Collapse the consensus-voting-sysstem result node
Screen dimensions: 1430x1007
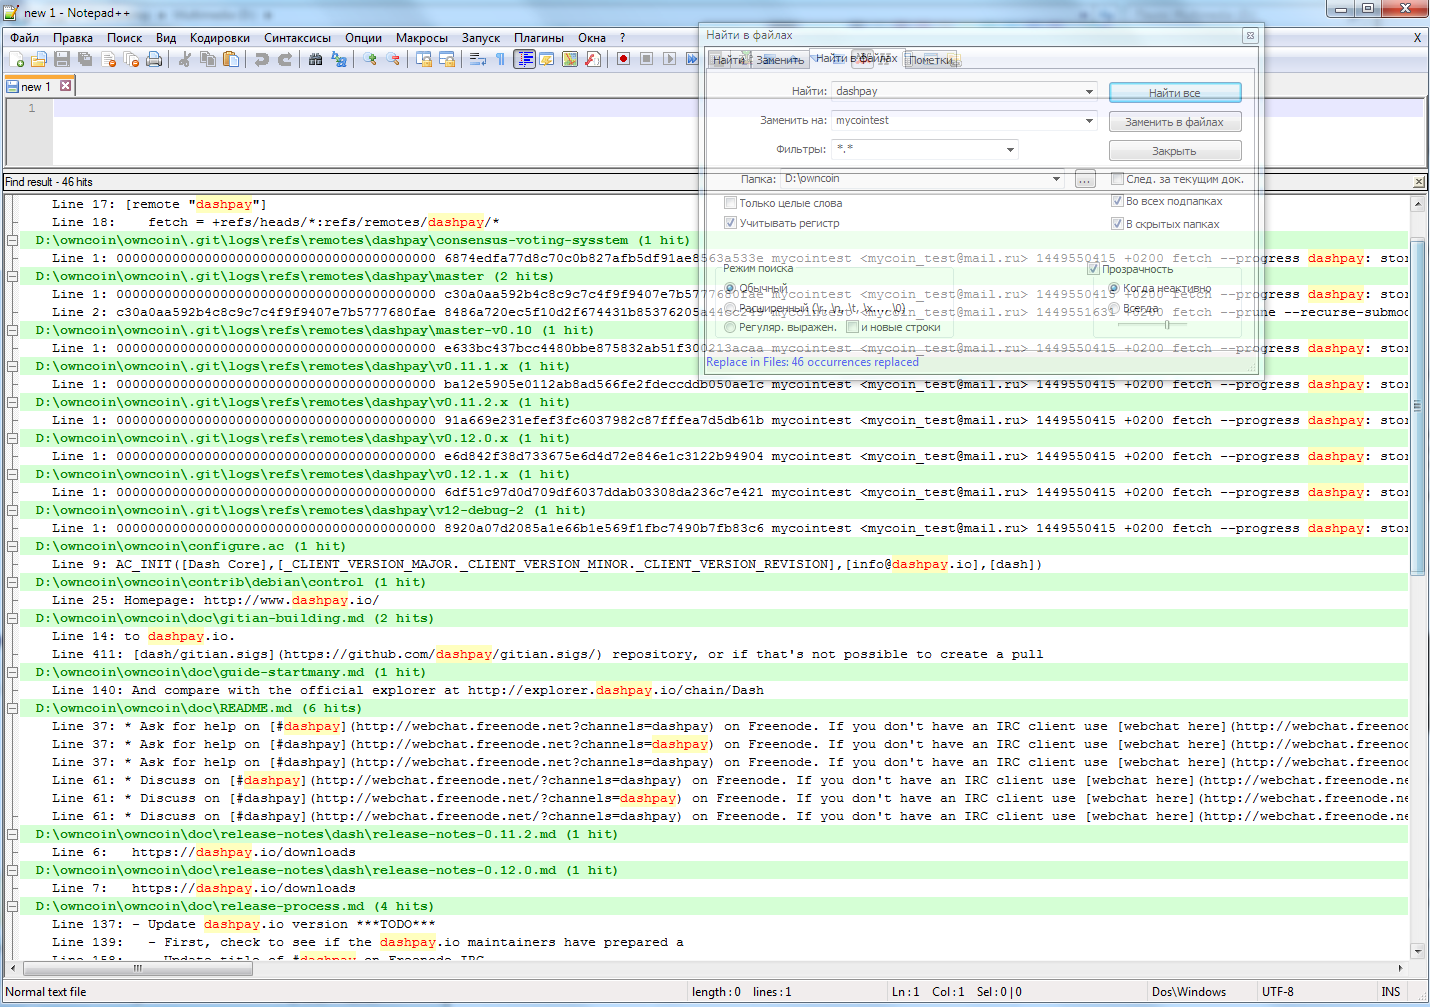tap(12, 240)
